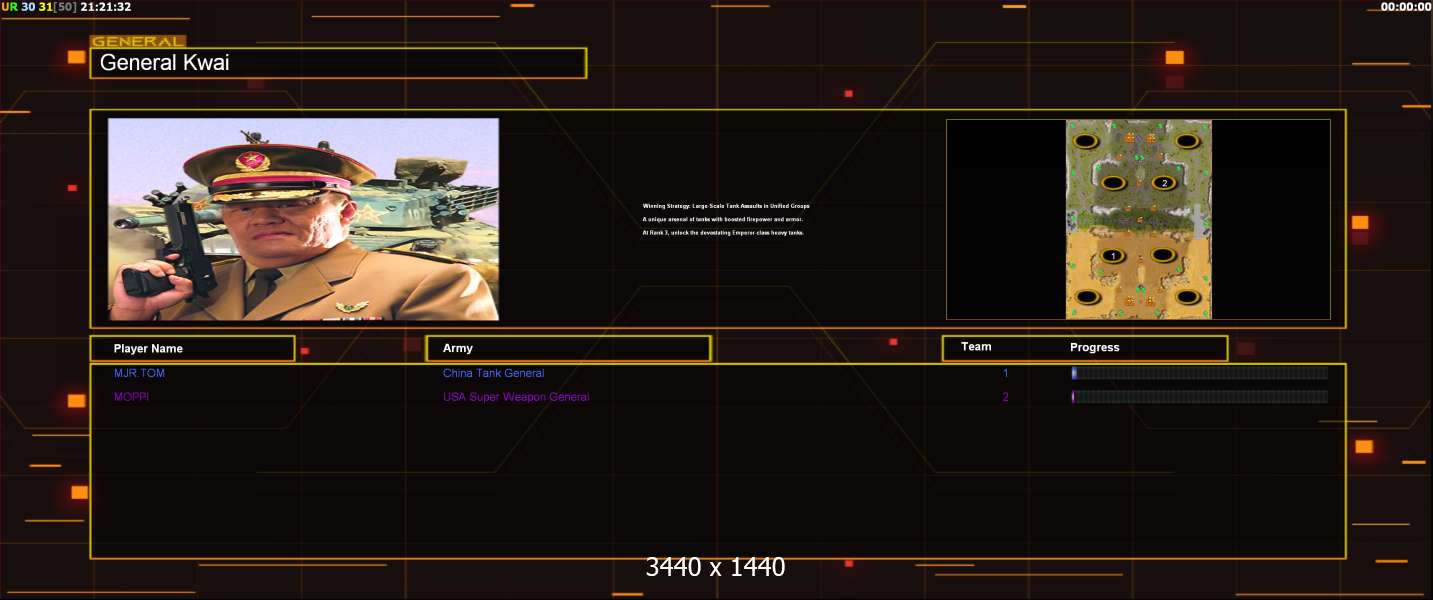Click the [50] value in status overlay
Image resolution: width=1433 pixels, height=600 pixels.
click(x=66, y=7)
